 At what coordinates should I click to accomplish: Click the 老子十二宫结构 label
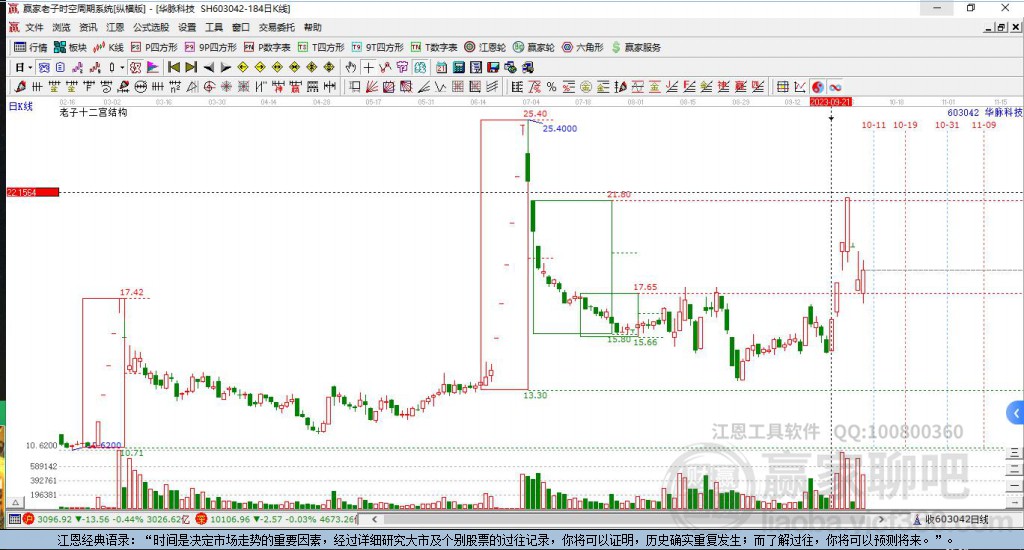93,112
